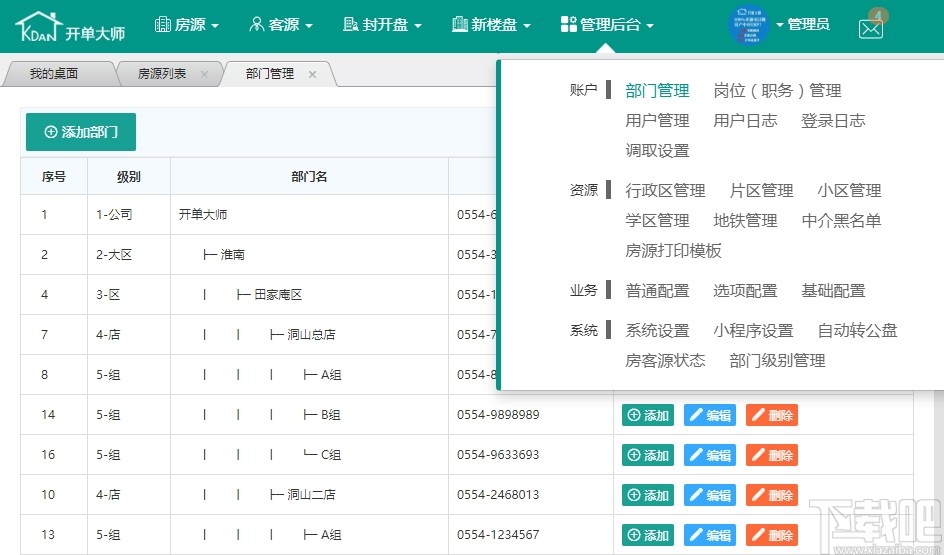Click 删除 in the C组 row
Image resolution: width=944 pixels, height=555 pixels.
(772, 455)
